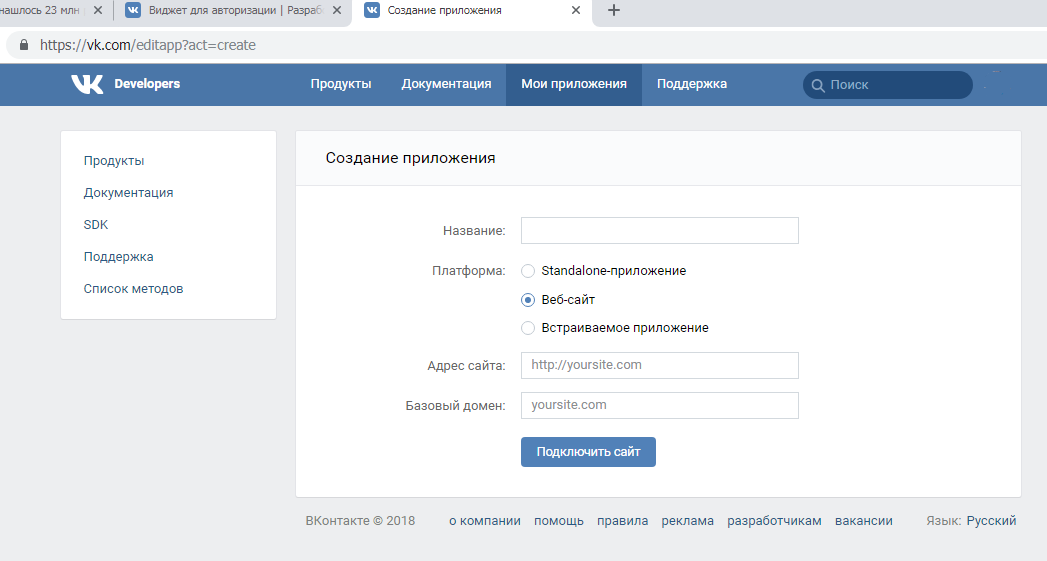Focus the Адрес сайта field
The image size is (1047, 561).
pos(660,365)
